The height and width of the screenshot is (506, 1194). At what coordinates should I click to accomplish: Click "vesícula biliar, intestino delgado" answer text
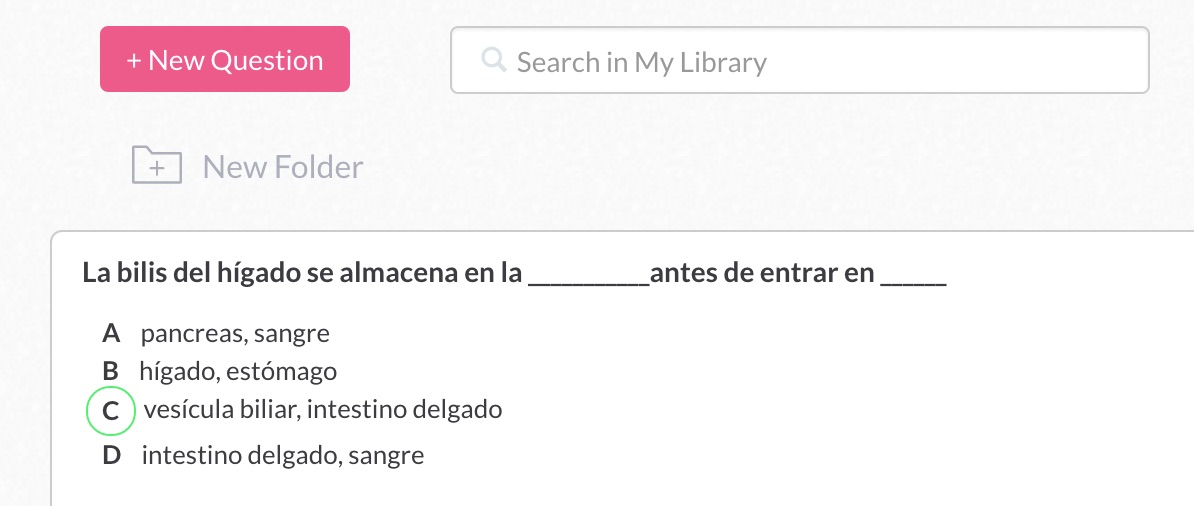pos(323,410)
